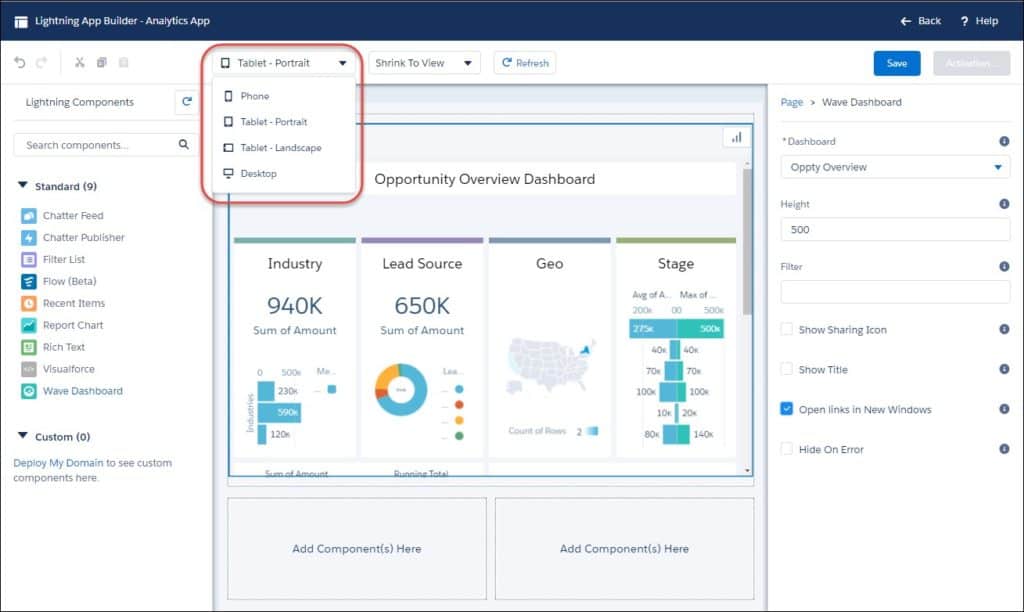The image size is (1024, 612).
Task: Enable the Hide On Error checkbox
Action: click(786, 449)
